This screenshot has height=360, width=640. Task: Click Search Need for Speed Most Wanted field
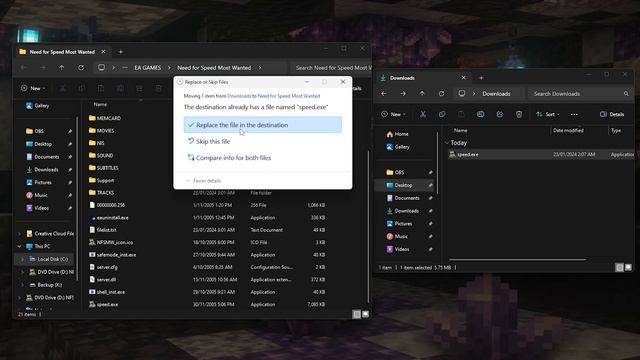[331, 68]
